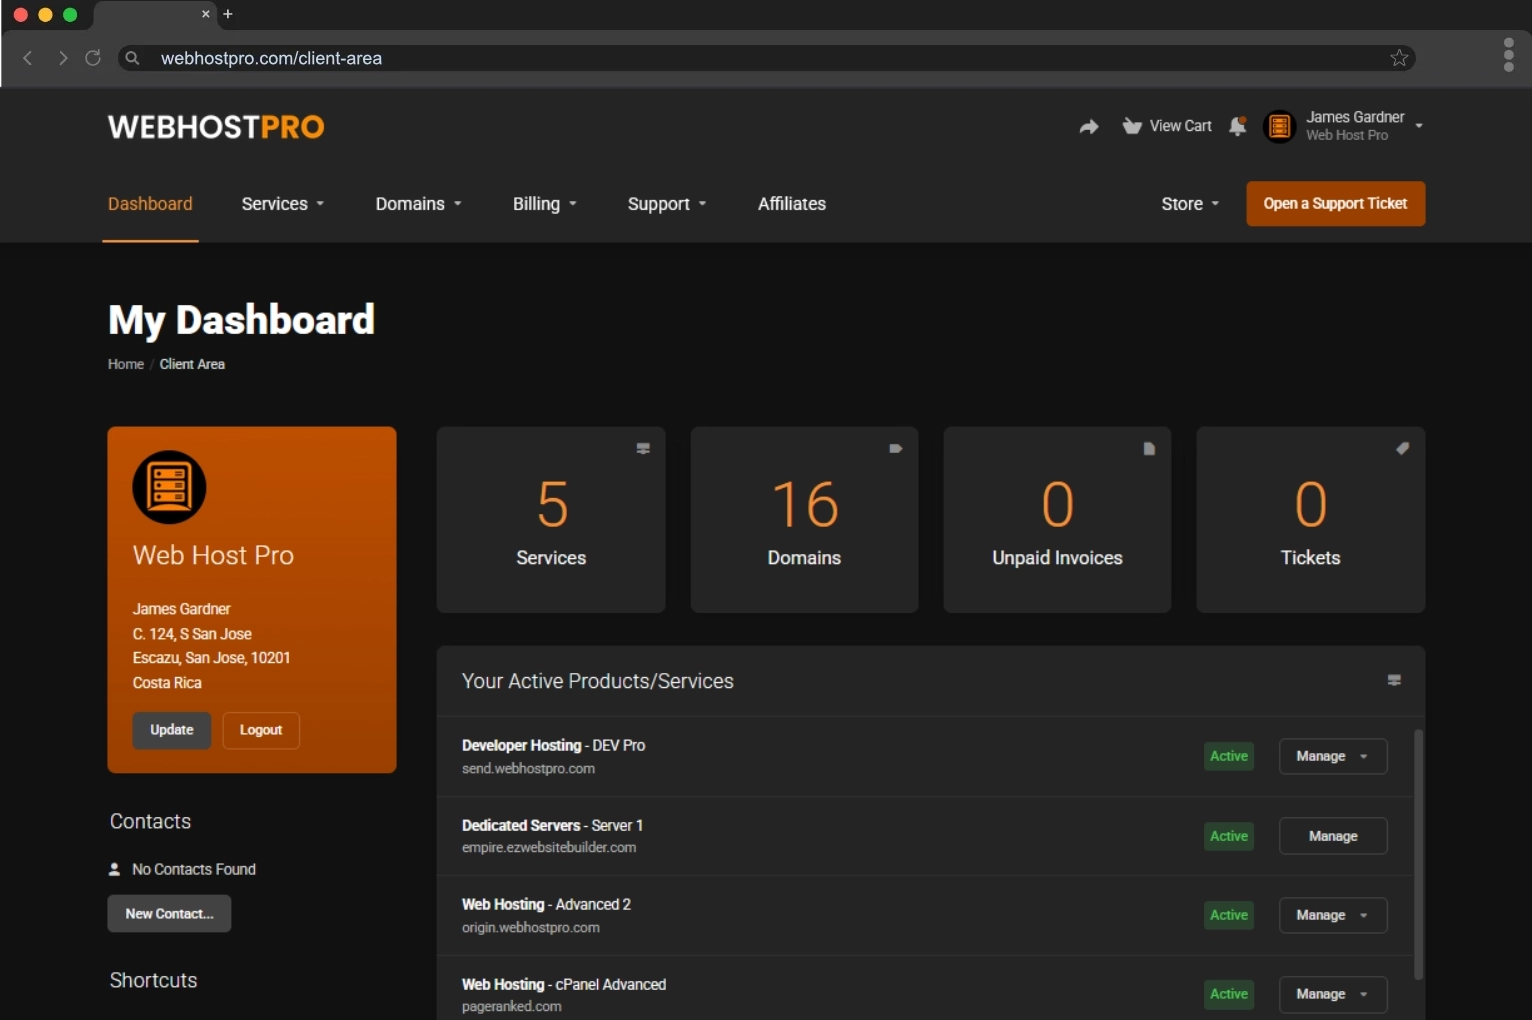Click the tag icon on the Domains card

[896, 448]
